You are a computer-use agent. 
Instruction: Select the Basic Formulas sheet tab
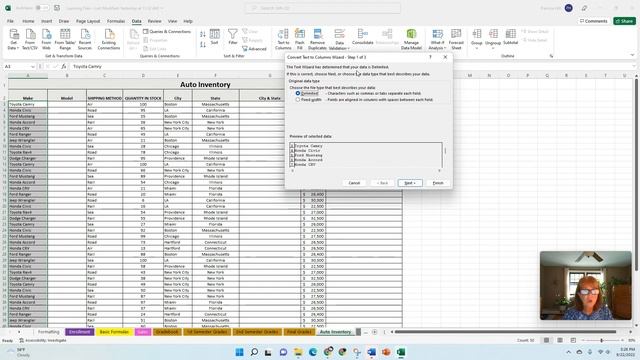tap(114, 332)
